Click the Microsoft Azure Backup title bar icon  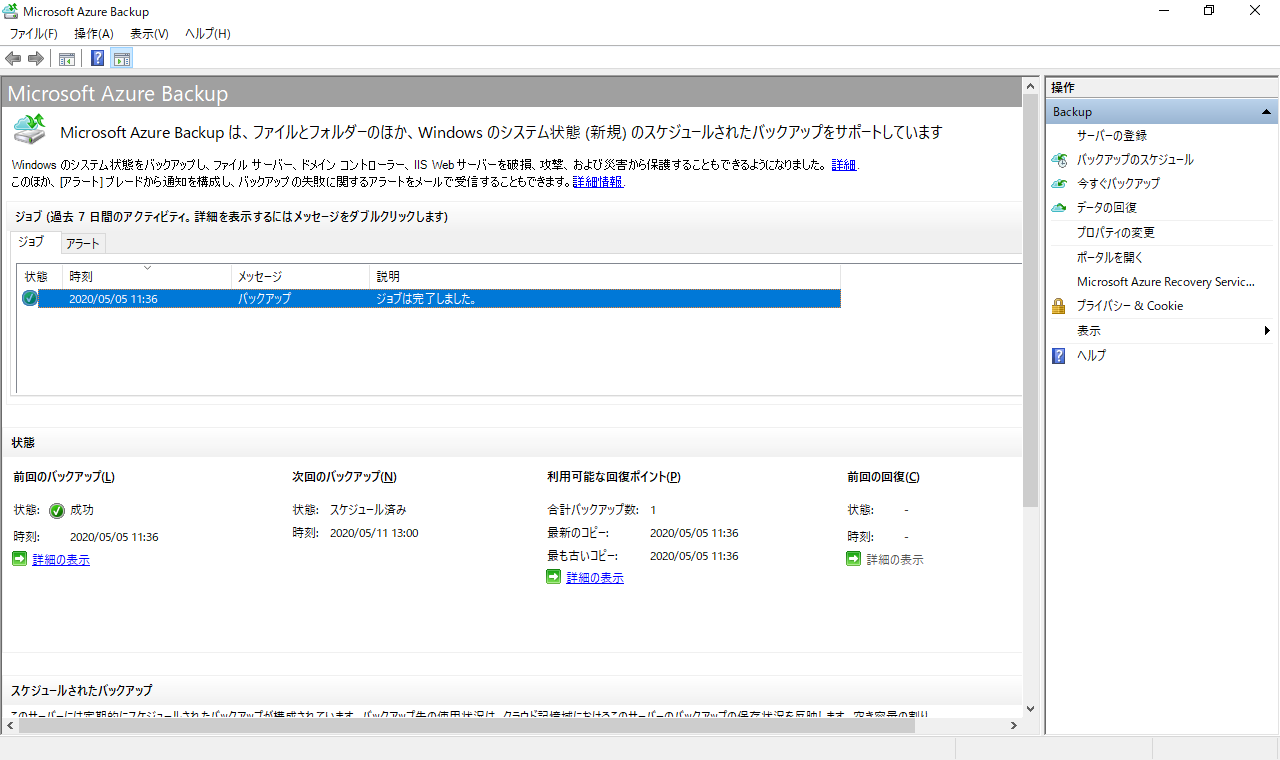click(x=12, y=11)
